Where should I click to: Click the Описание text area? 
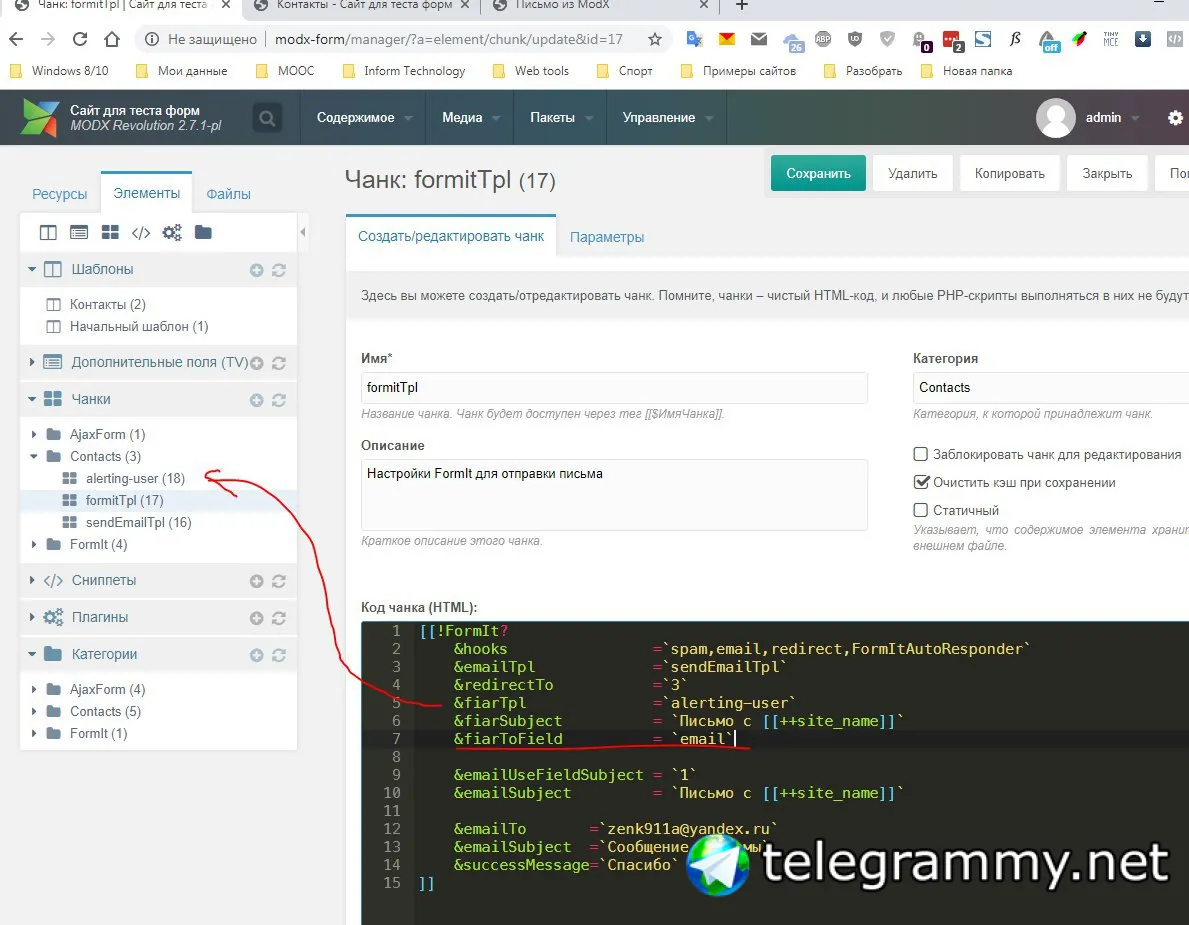613,494
